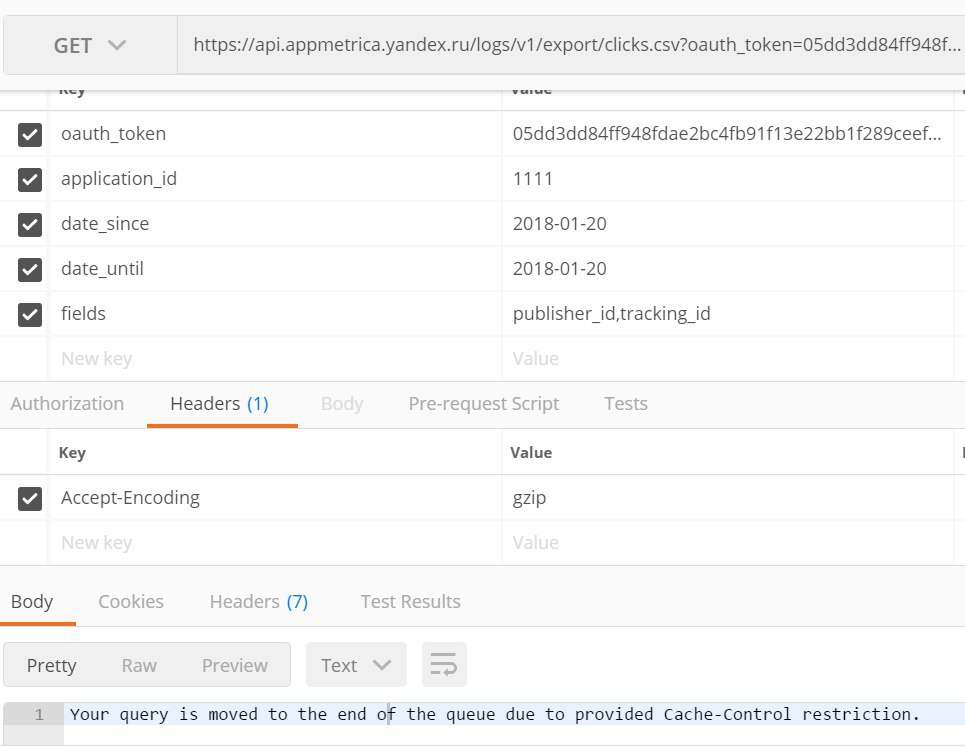
Task: Select the application_id key cell
Action: (x=276, y=178)
